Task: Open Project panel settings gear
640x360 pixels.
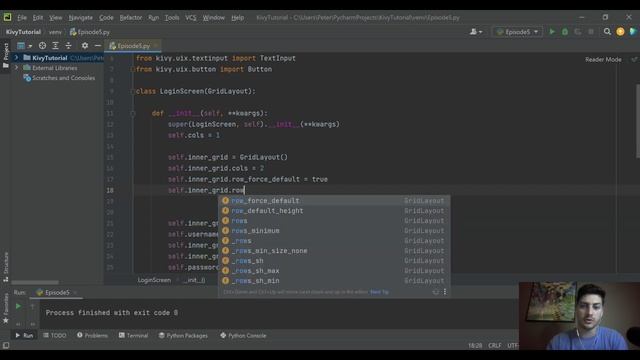Action: pyautogui.click(x=84, y=46)
